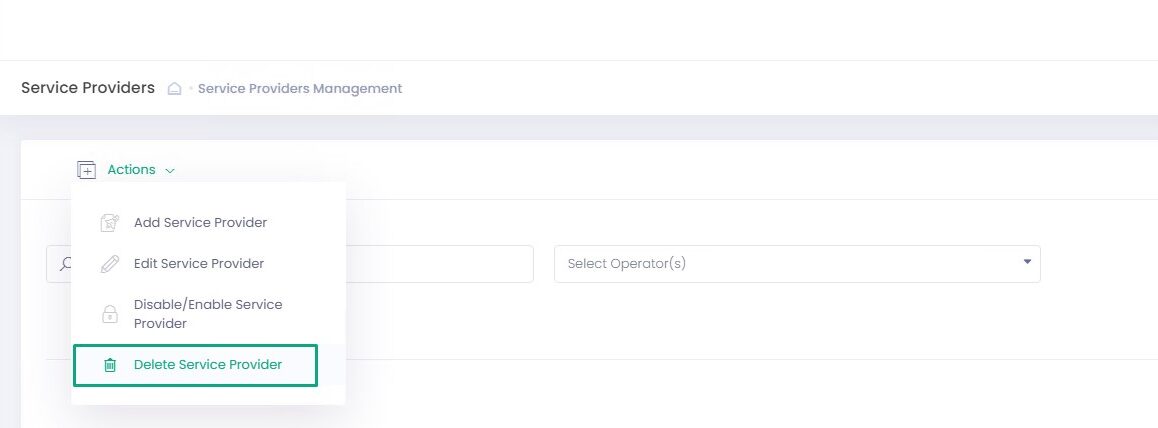The width and height of the screenshot is (1158, 428).
Task: Click the trash icon for Delete
Action: [110, 366]
